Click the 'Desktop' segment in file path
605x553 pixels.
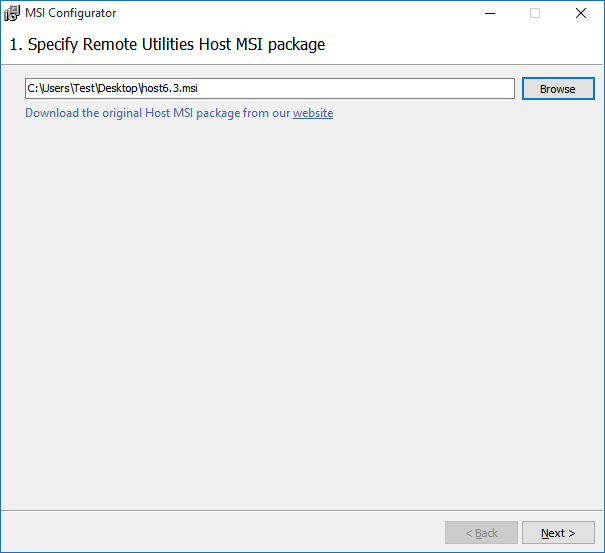click(120, 89)
